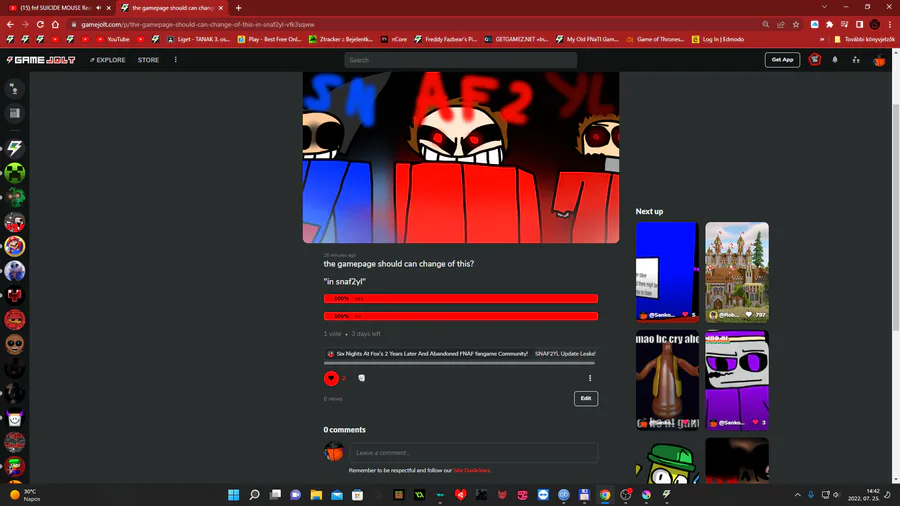Open the EXPLORE page

(x=107, y=60)
